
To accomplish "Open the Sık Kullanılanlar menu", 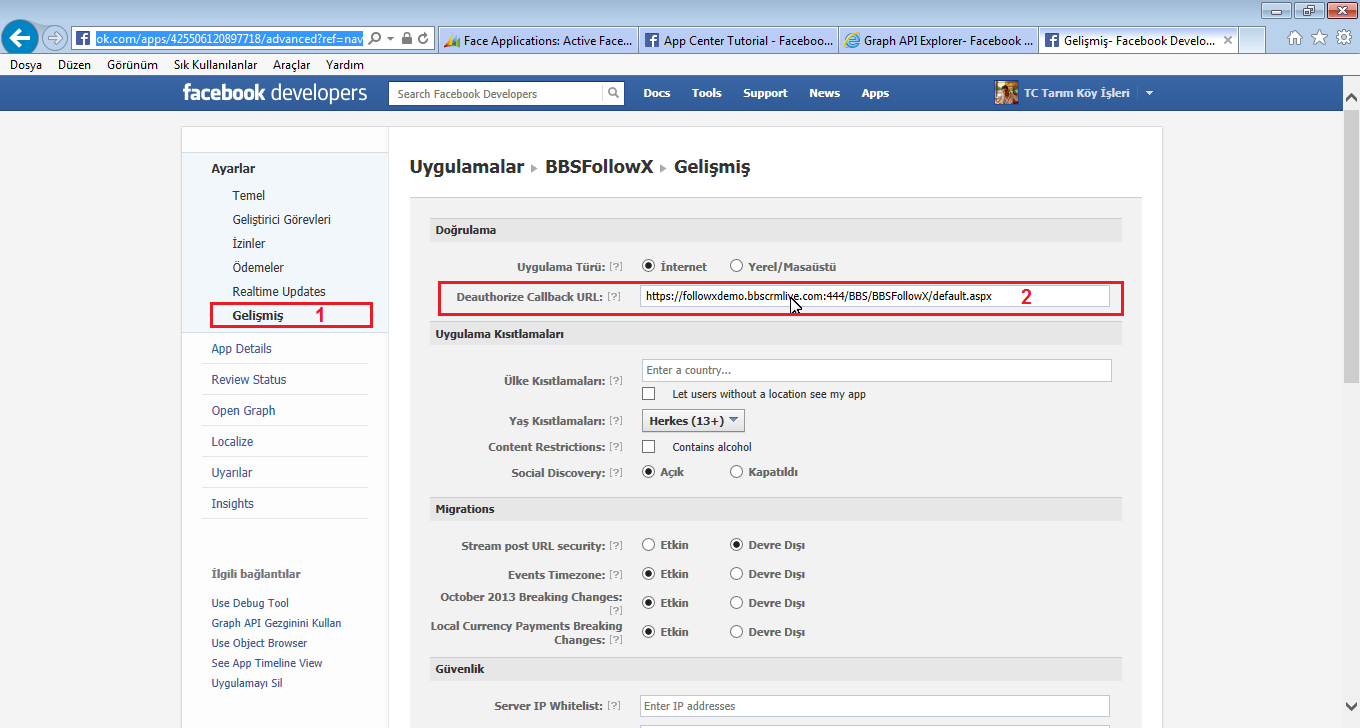I will 215,65.
